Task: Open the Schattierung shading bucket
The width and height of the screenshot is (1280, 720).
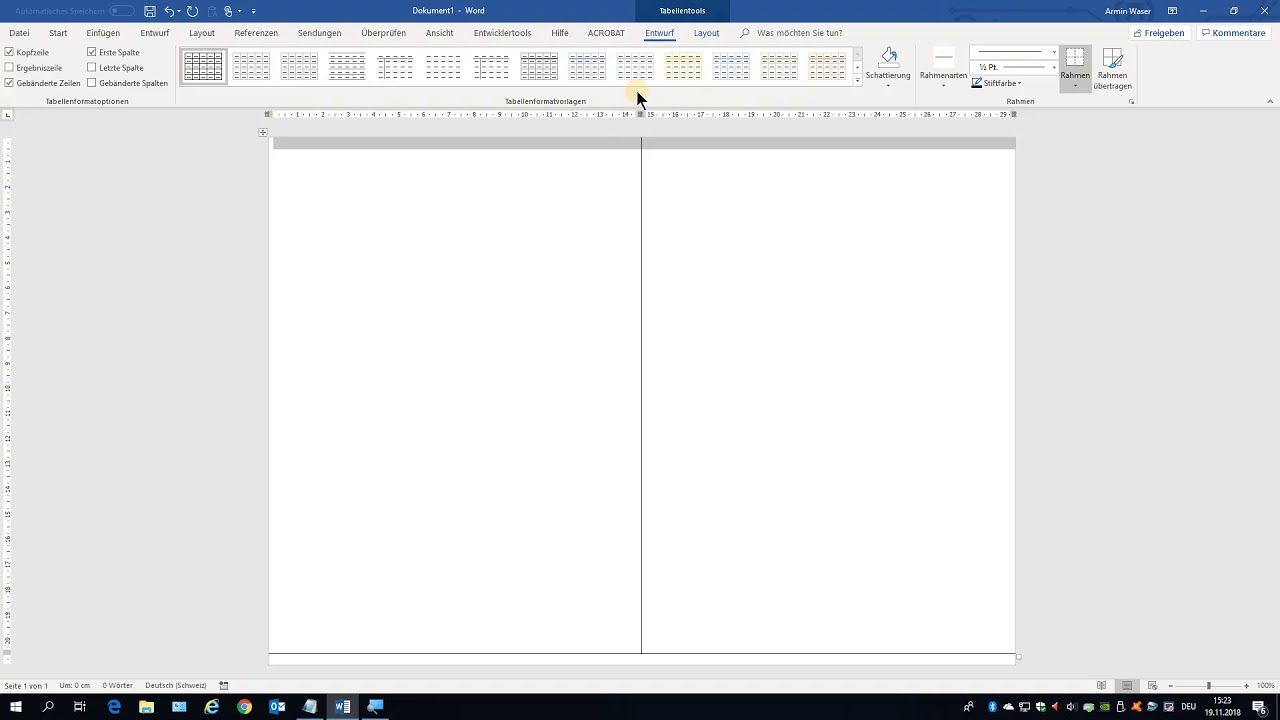Action: pyautogui.click(x=888, y=60)
